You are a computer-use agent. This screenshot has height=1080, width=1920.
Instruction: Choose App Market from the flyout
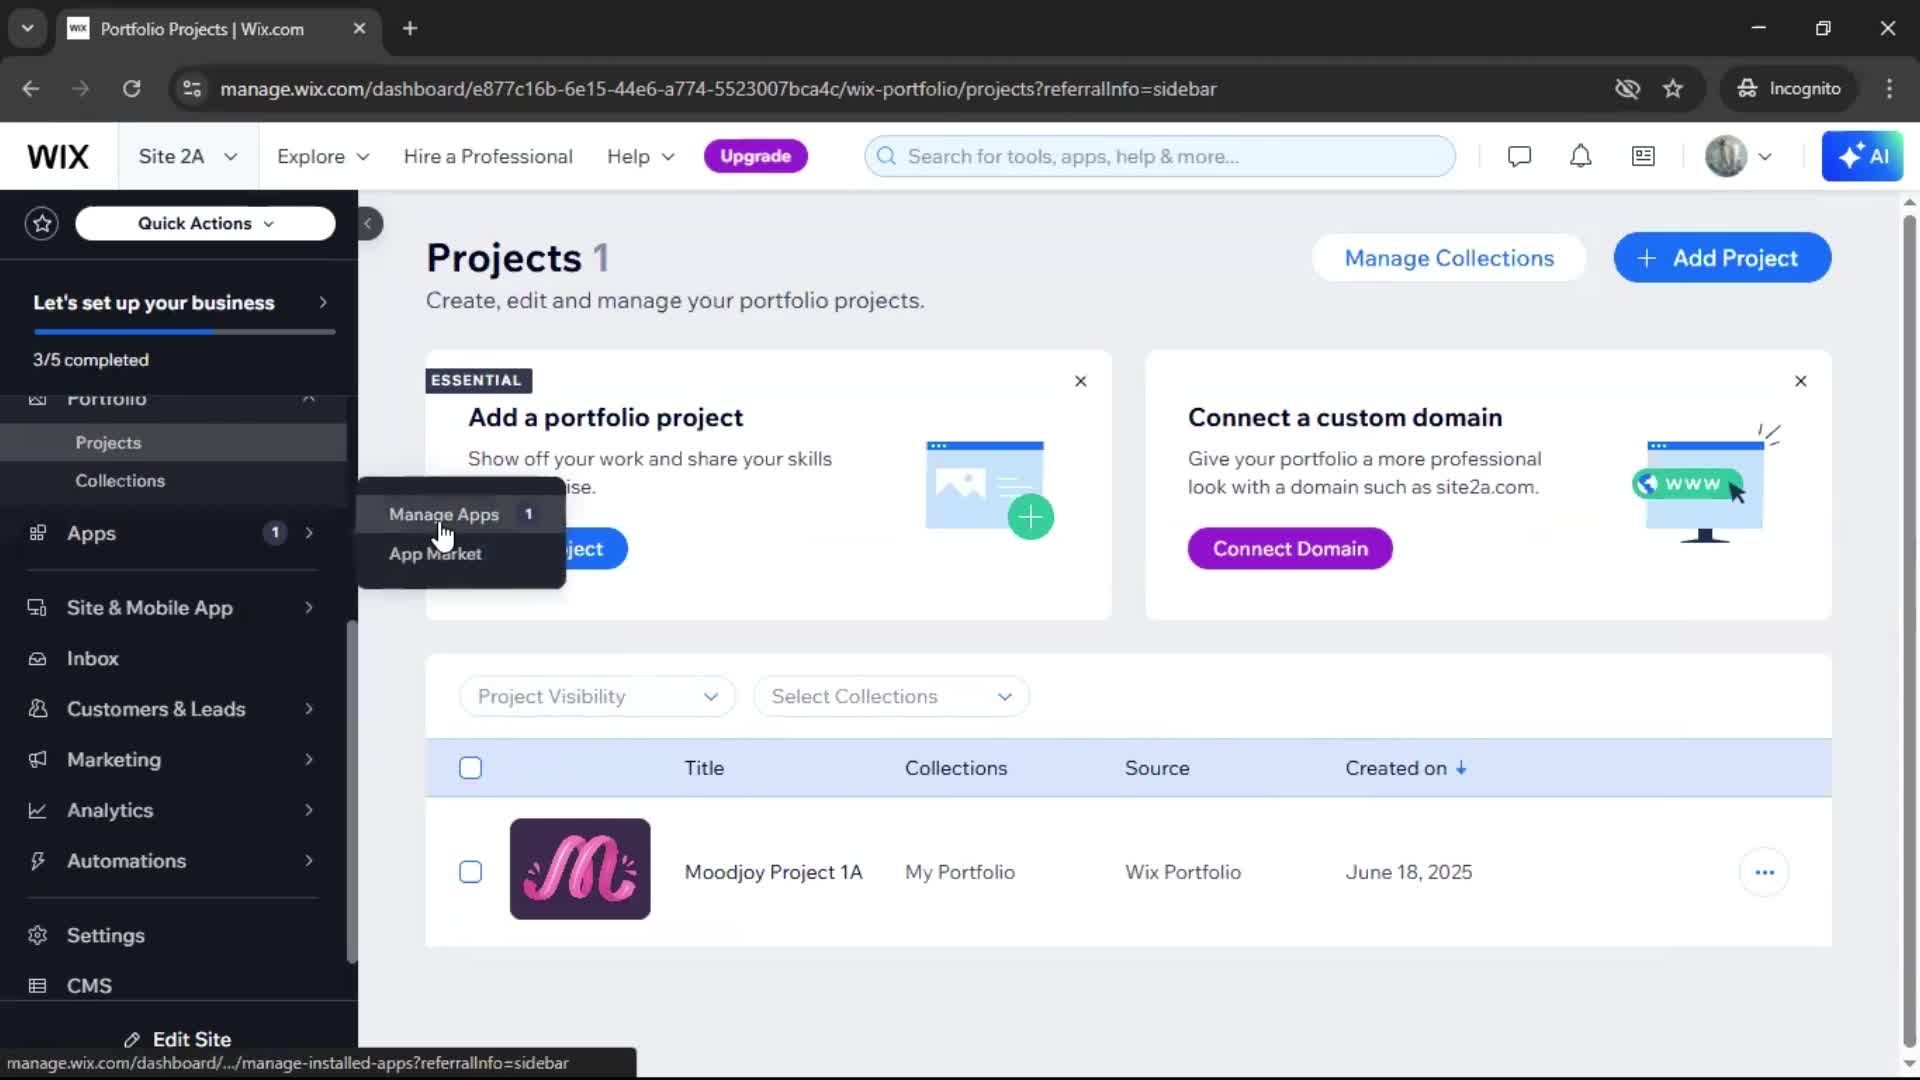point(461,554)
